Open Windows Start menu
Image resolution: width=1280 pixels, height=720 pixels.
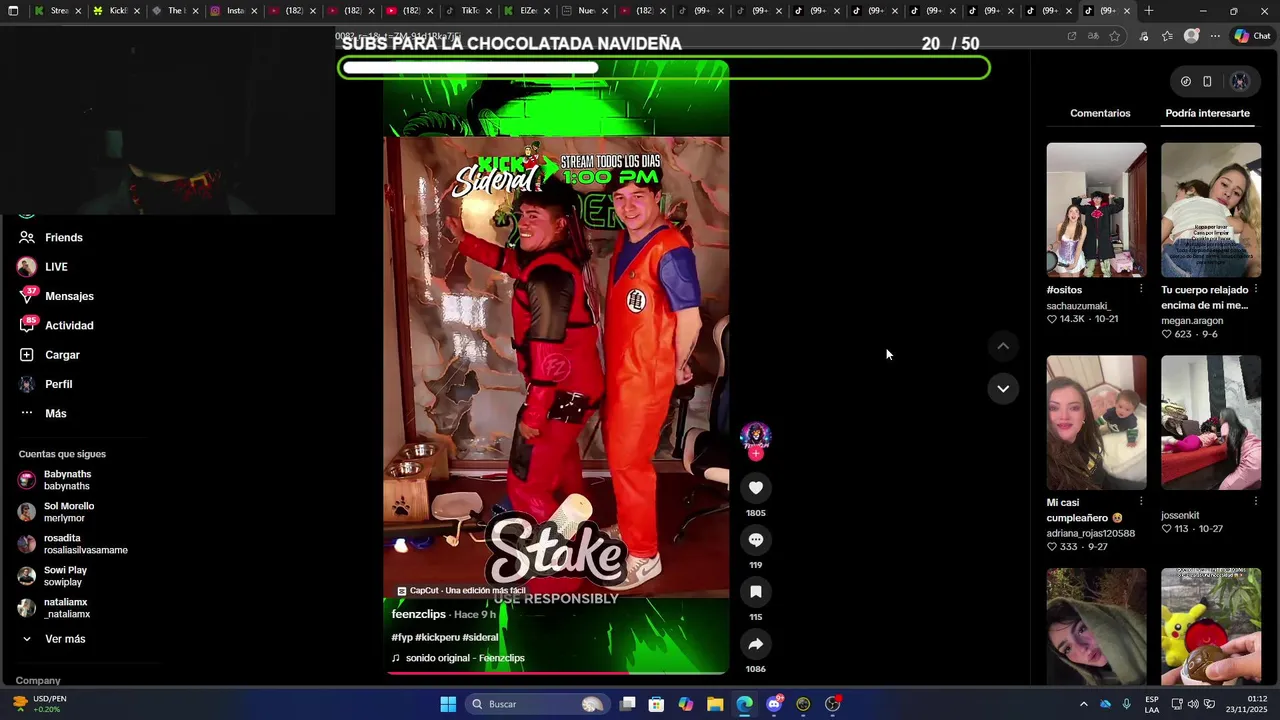pyautogui.click(x=448, y=704)
